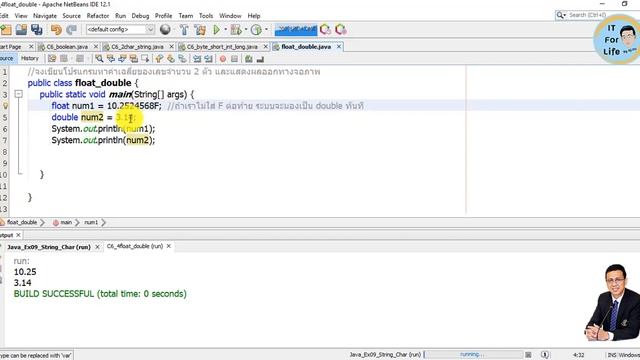Open the Debug menu
Screen dimensions: 640x360
[x=140, y=16]
